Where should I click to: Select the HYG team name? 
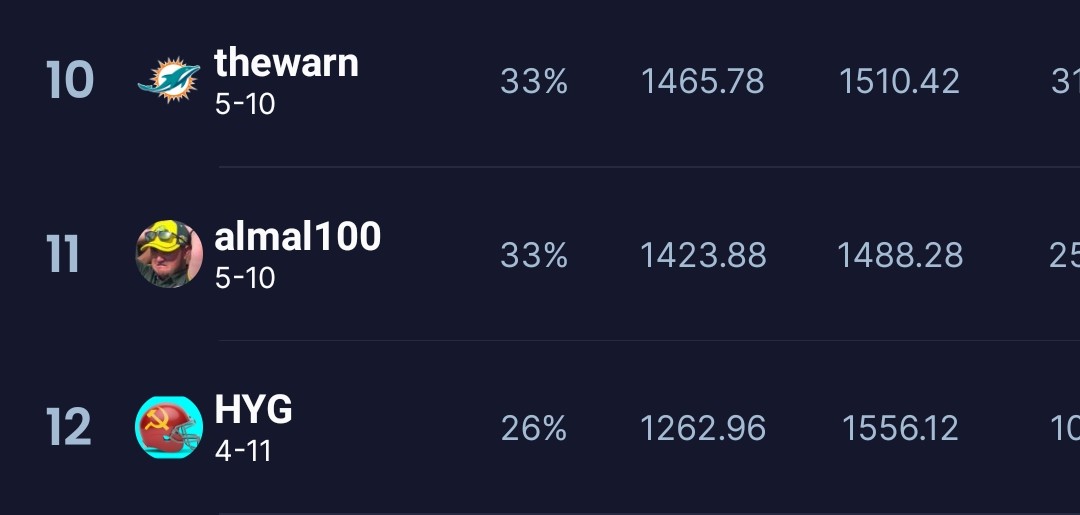coord(254,410)
